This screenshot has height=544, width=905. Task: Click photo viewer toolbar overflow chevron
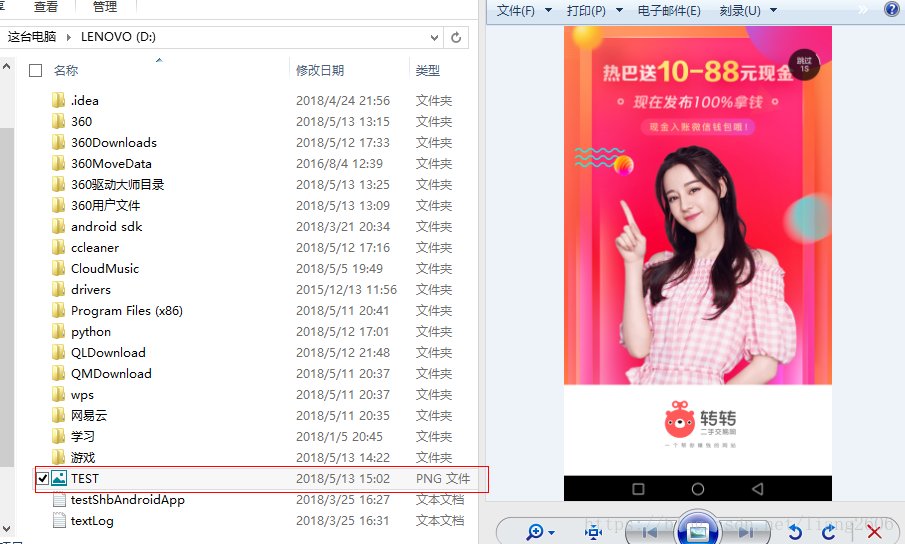[863, 9]
